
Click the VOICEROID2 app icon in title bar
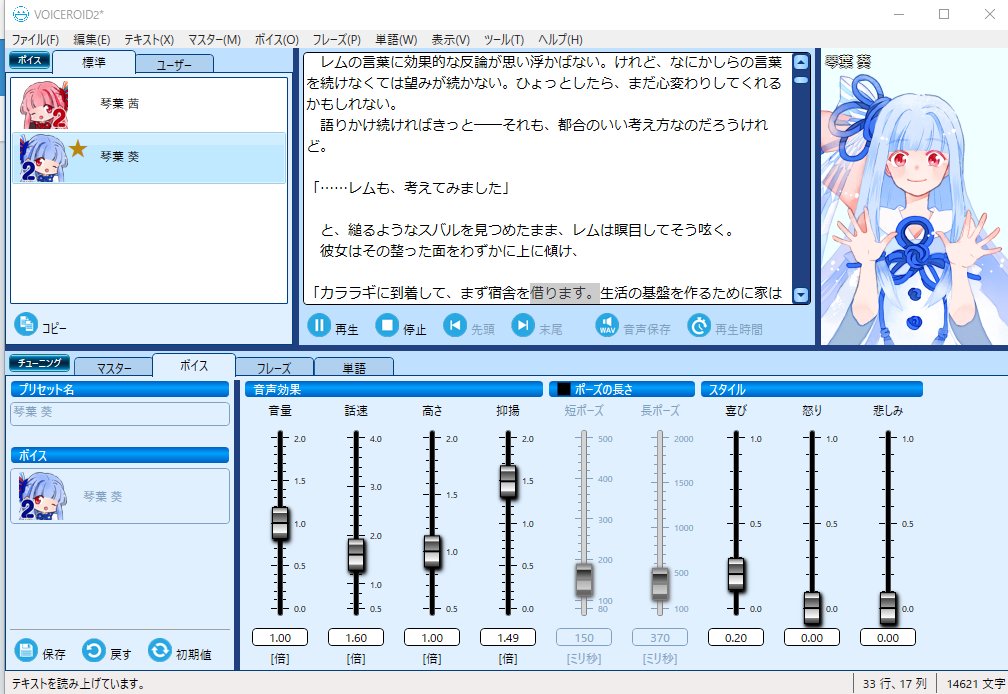click(x=21, y=13)
